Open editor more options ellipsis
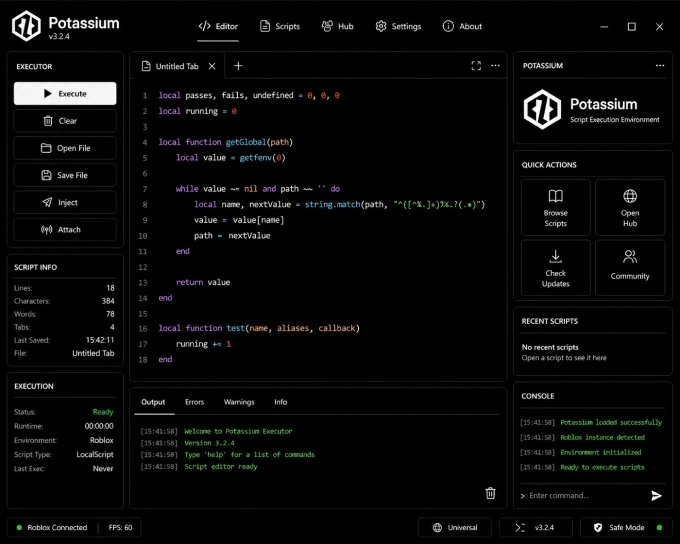 click(x=495, y=66)
